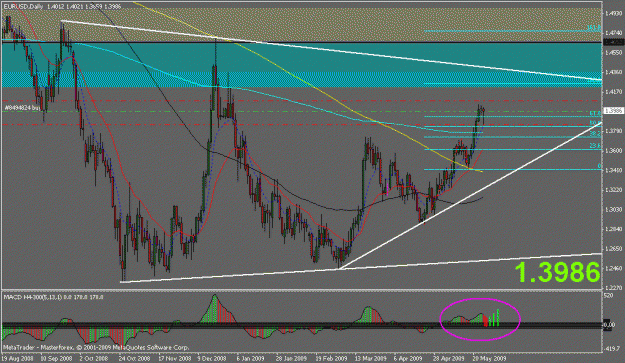Click the MetaTrader copyright text
Image resolution: width=625 pixels, height=363 pixels.
[x=96, y=348]
